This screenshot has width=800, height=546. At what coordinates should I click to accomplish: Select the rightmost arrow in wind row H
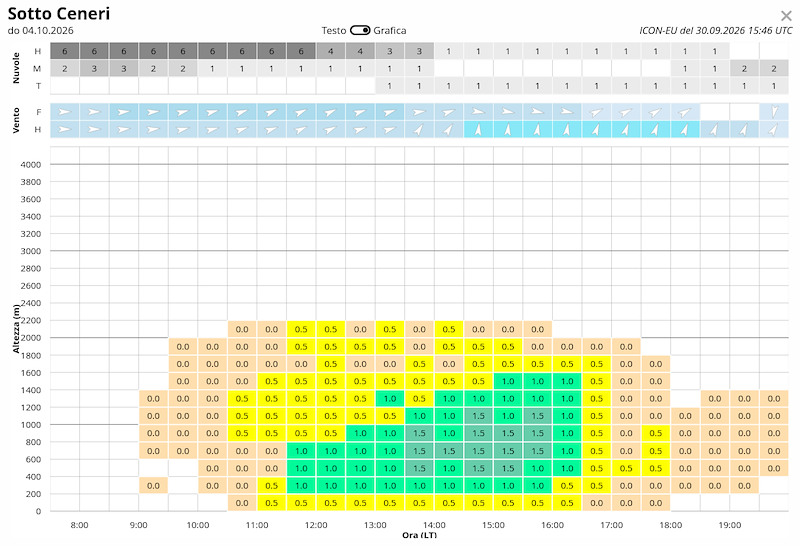pos(774,130)
